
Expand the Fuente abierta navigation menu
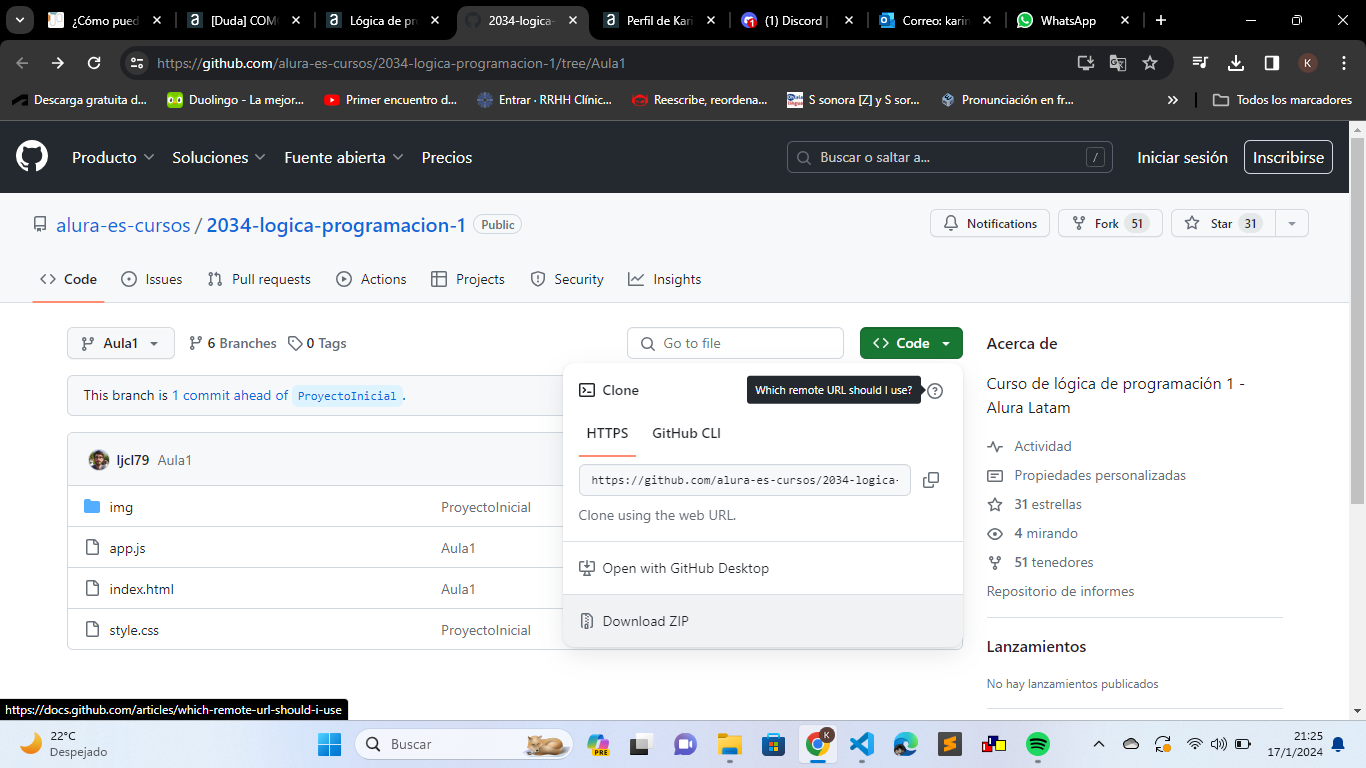(x=344, y=157)
